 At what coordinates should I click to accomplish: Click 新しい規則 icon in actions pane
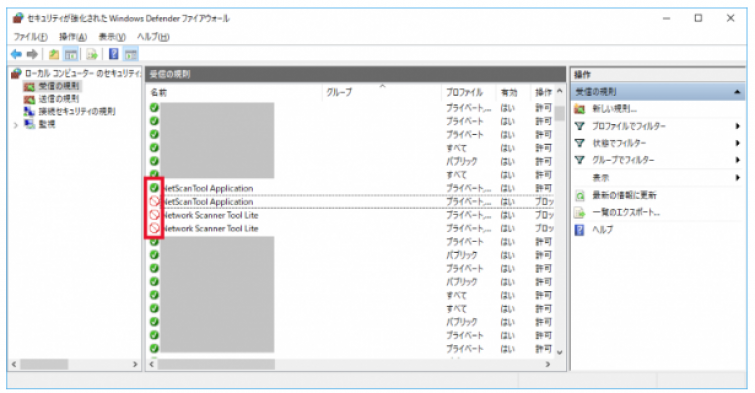click(580, 109)
